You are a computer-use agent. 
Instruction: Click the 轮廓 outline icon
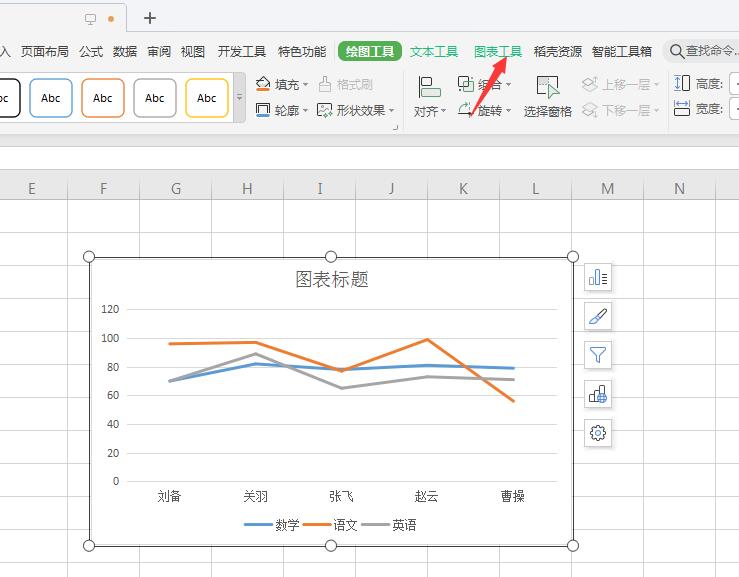pos(263,110)
